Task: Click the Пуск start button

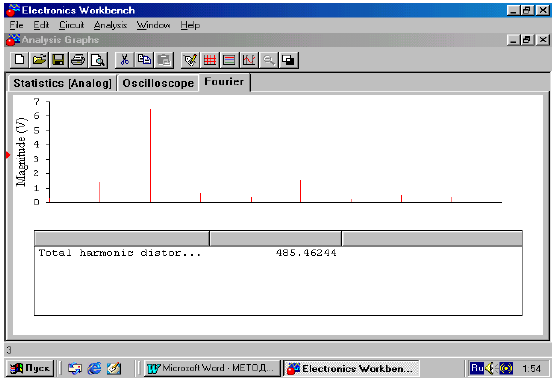Action: tap(30, 368)
